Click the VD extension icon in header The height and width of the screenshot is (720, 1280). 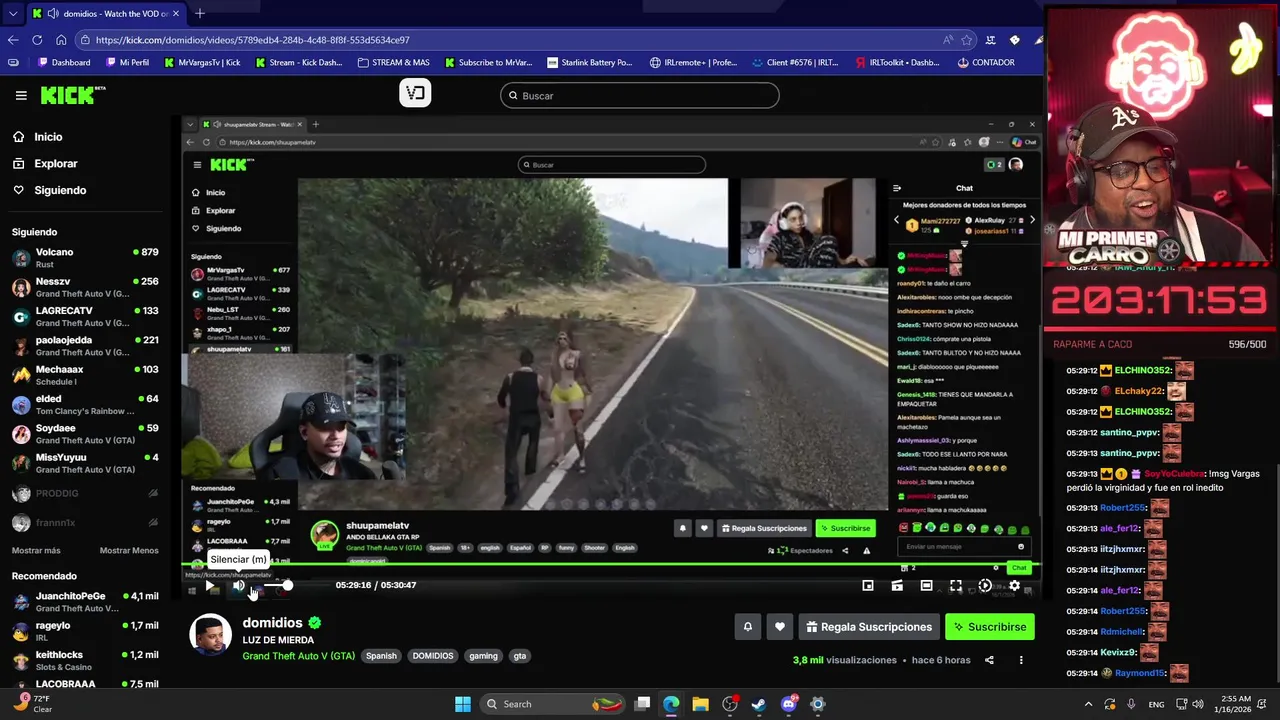pyautogui.click(x=415, y=94)
